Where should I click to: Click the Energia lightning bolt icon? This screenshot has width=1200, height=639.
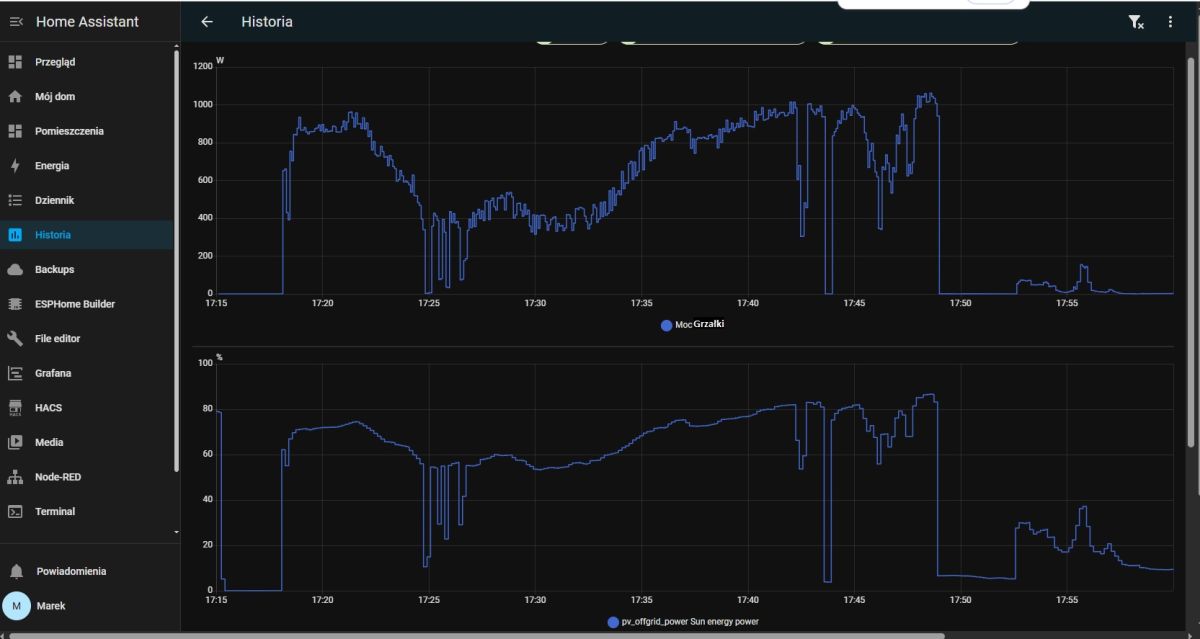click(15, 166)
